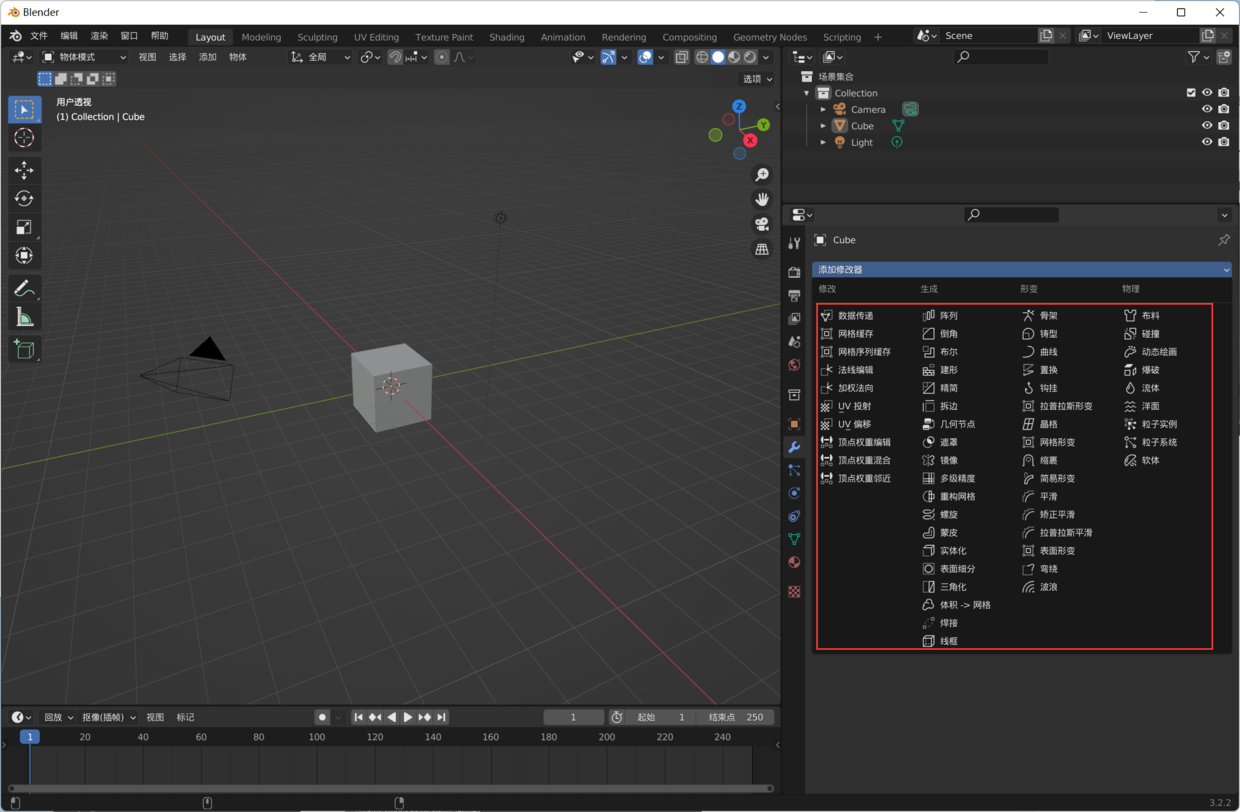Click the pan hand viewport icon
The width and height of the screenshot is (1240, 812).
coord(762,200)
